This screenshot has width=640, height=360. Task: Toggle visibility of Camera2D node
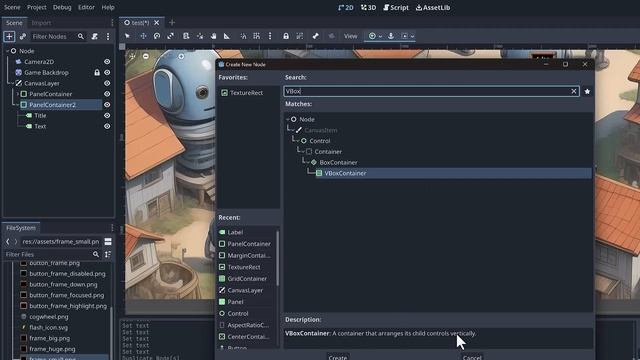(107, 62)
